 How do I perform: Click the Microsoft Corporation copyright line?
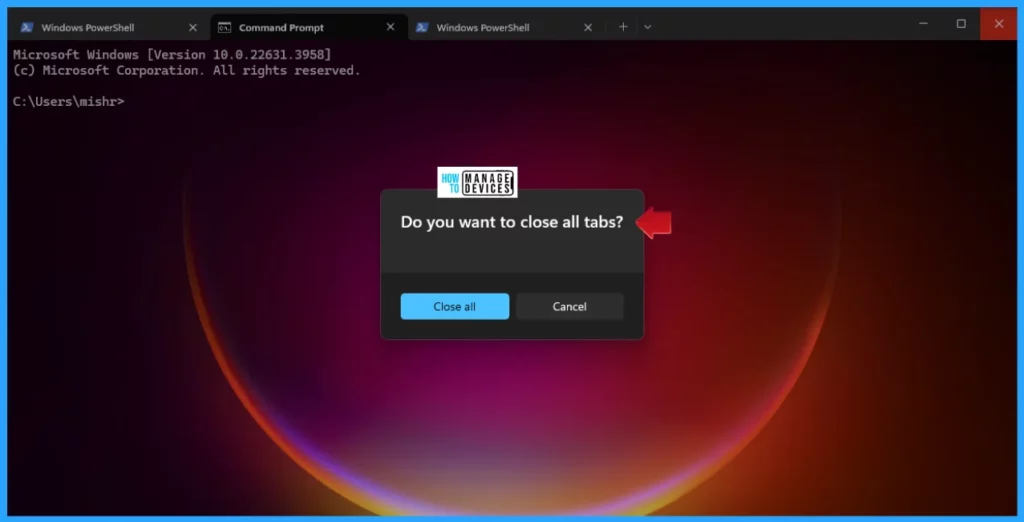pyautogui.click(x=187, y=70)
